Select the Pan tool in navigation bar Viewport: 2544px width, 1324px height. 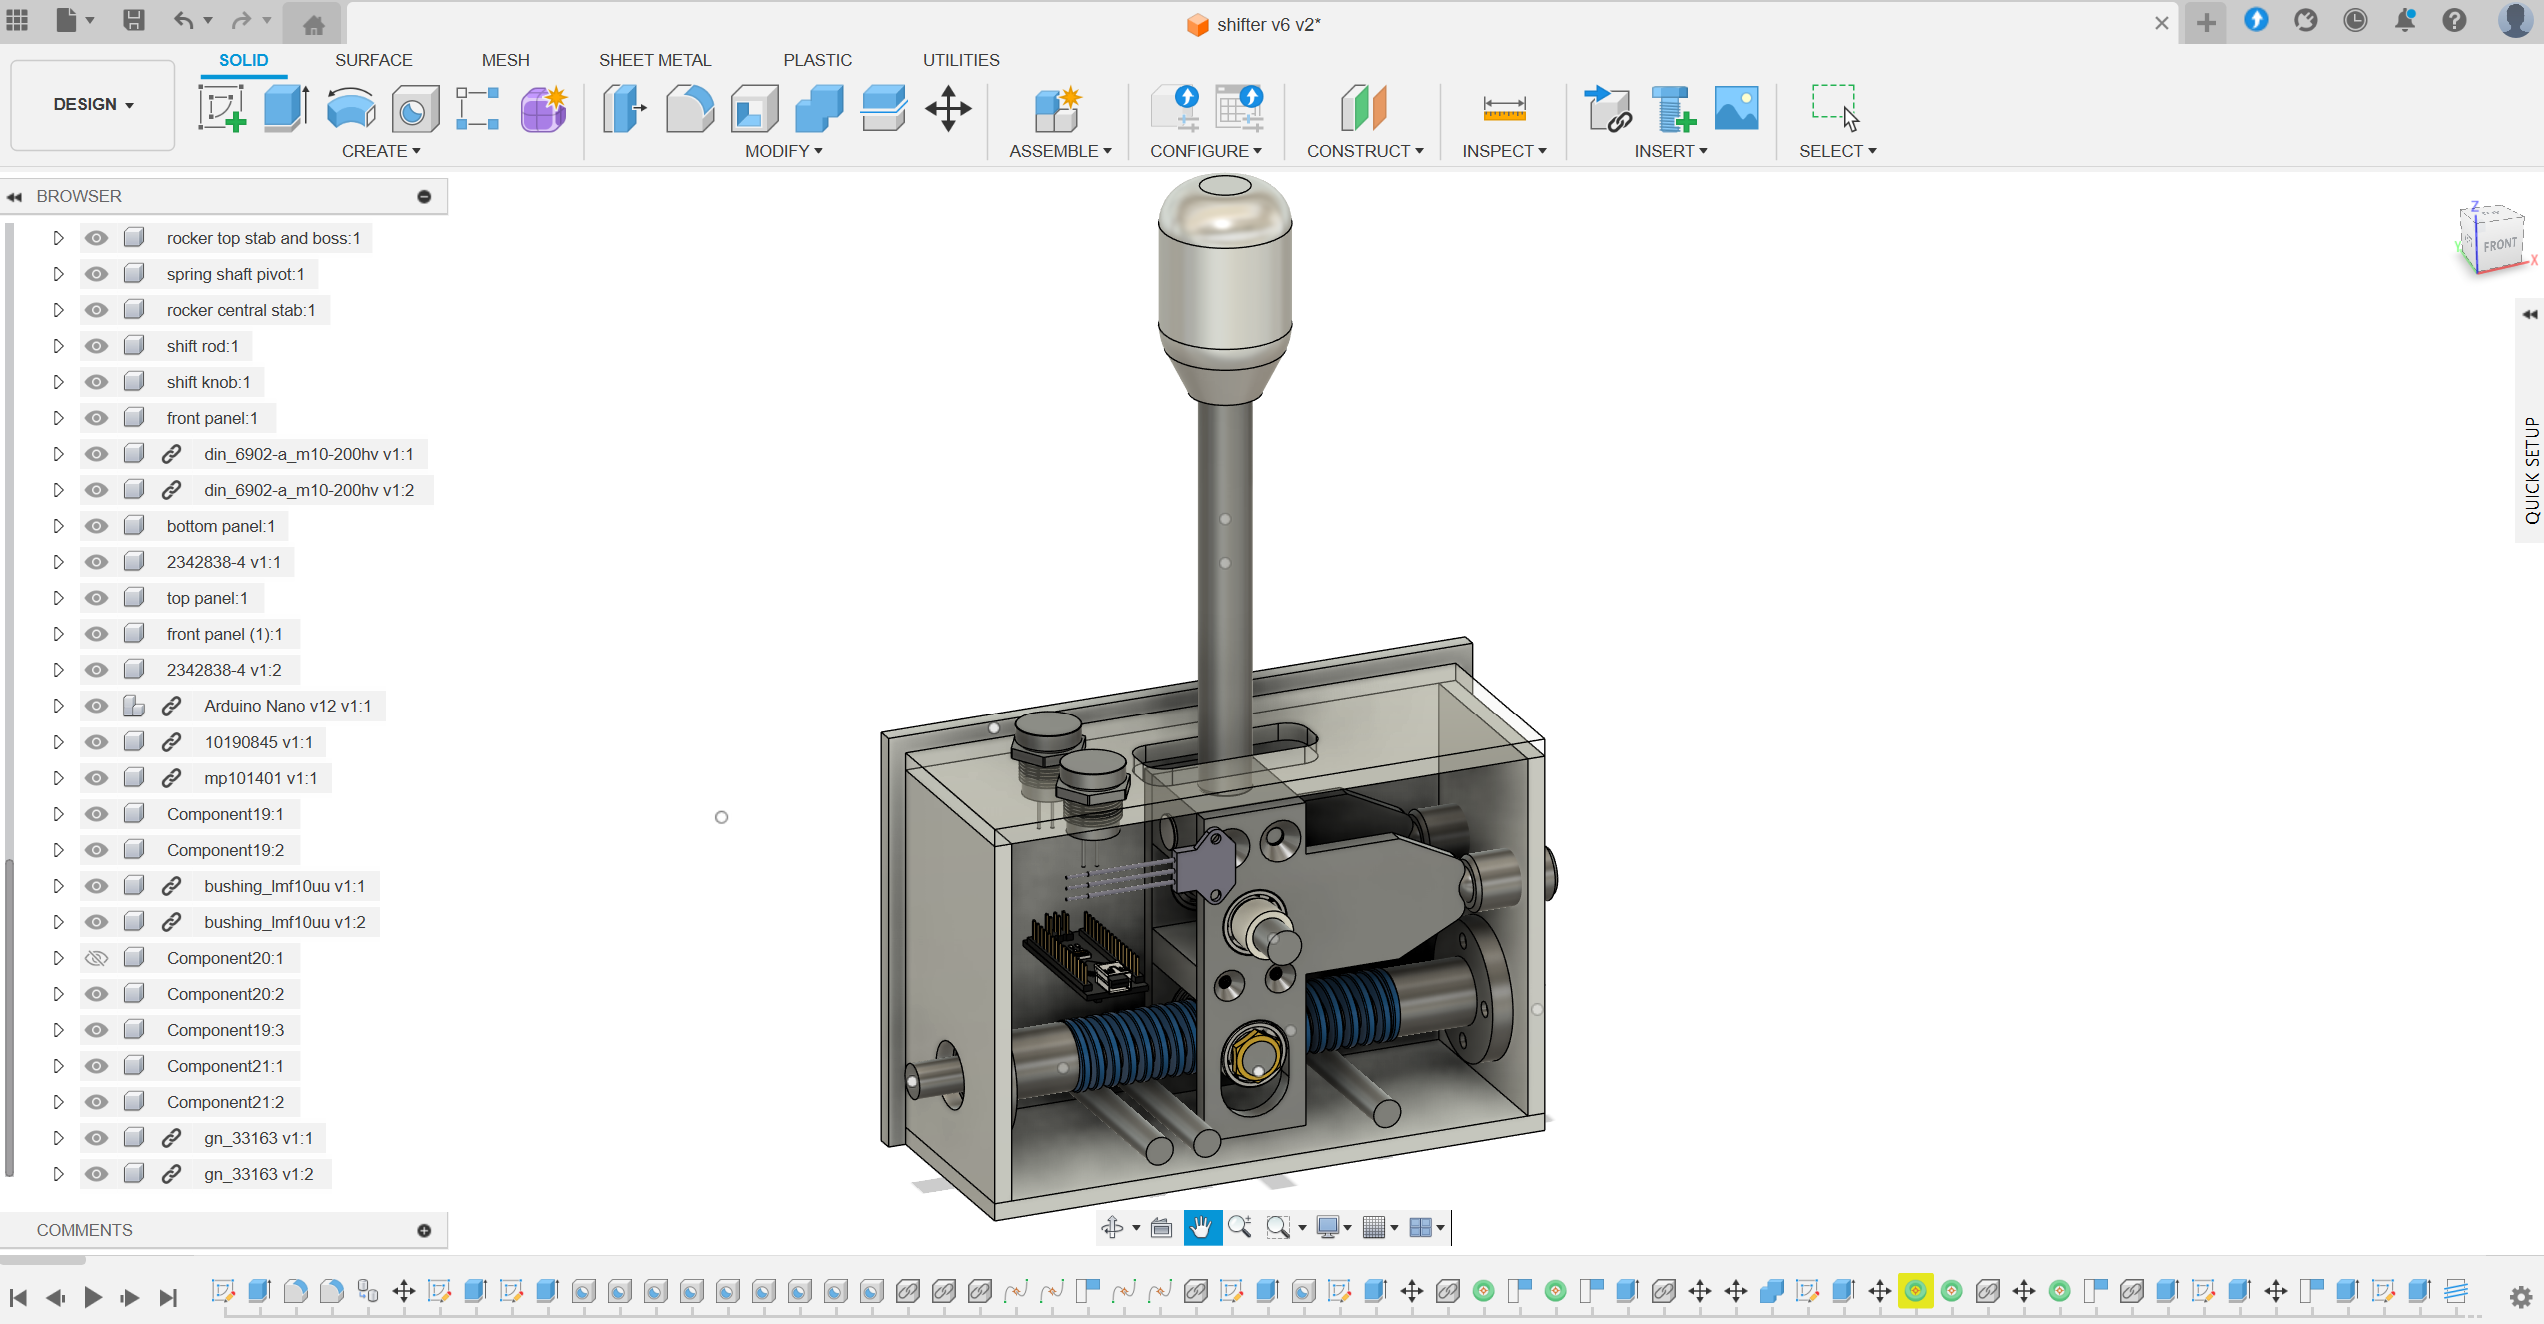(x=1202, y=1227)
